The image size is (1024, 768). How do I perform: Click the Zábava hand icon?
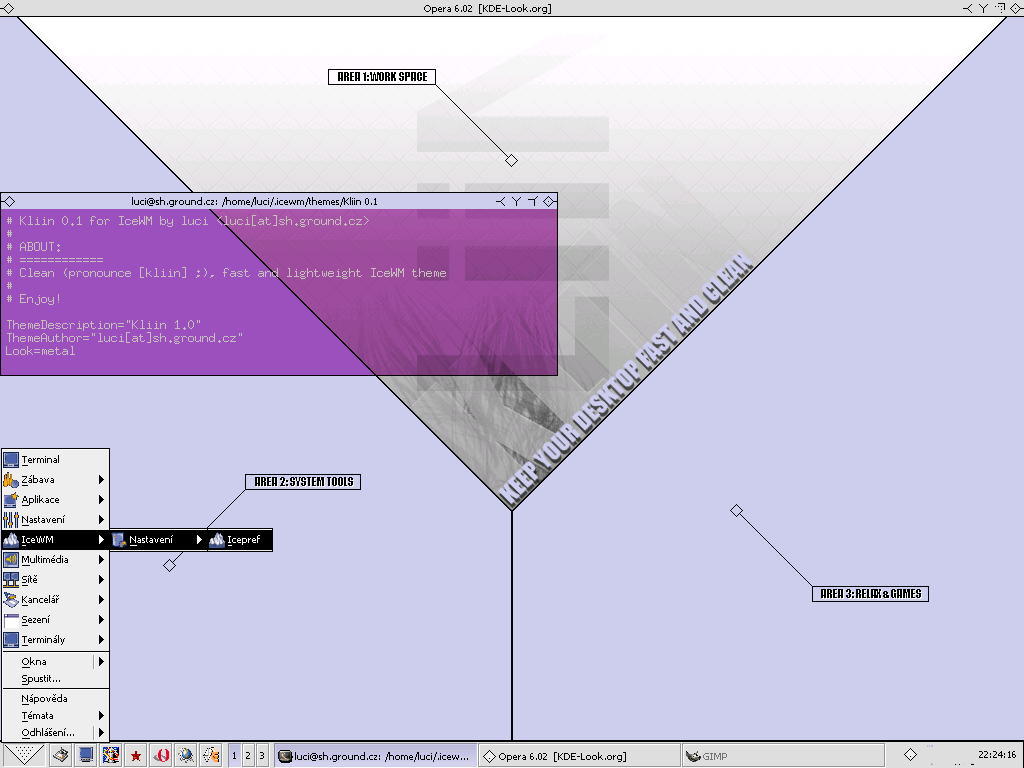click(x=11, y=480)
